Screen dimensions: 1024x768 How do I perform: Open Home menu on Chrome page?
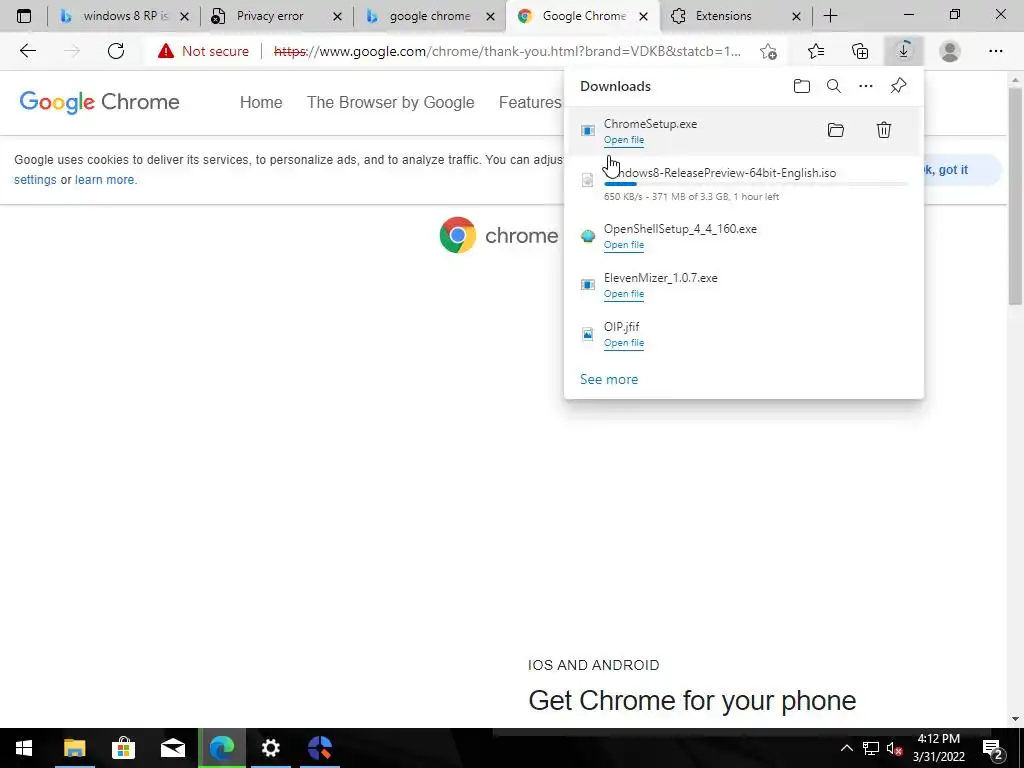261,103
